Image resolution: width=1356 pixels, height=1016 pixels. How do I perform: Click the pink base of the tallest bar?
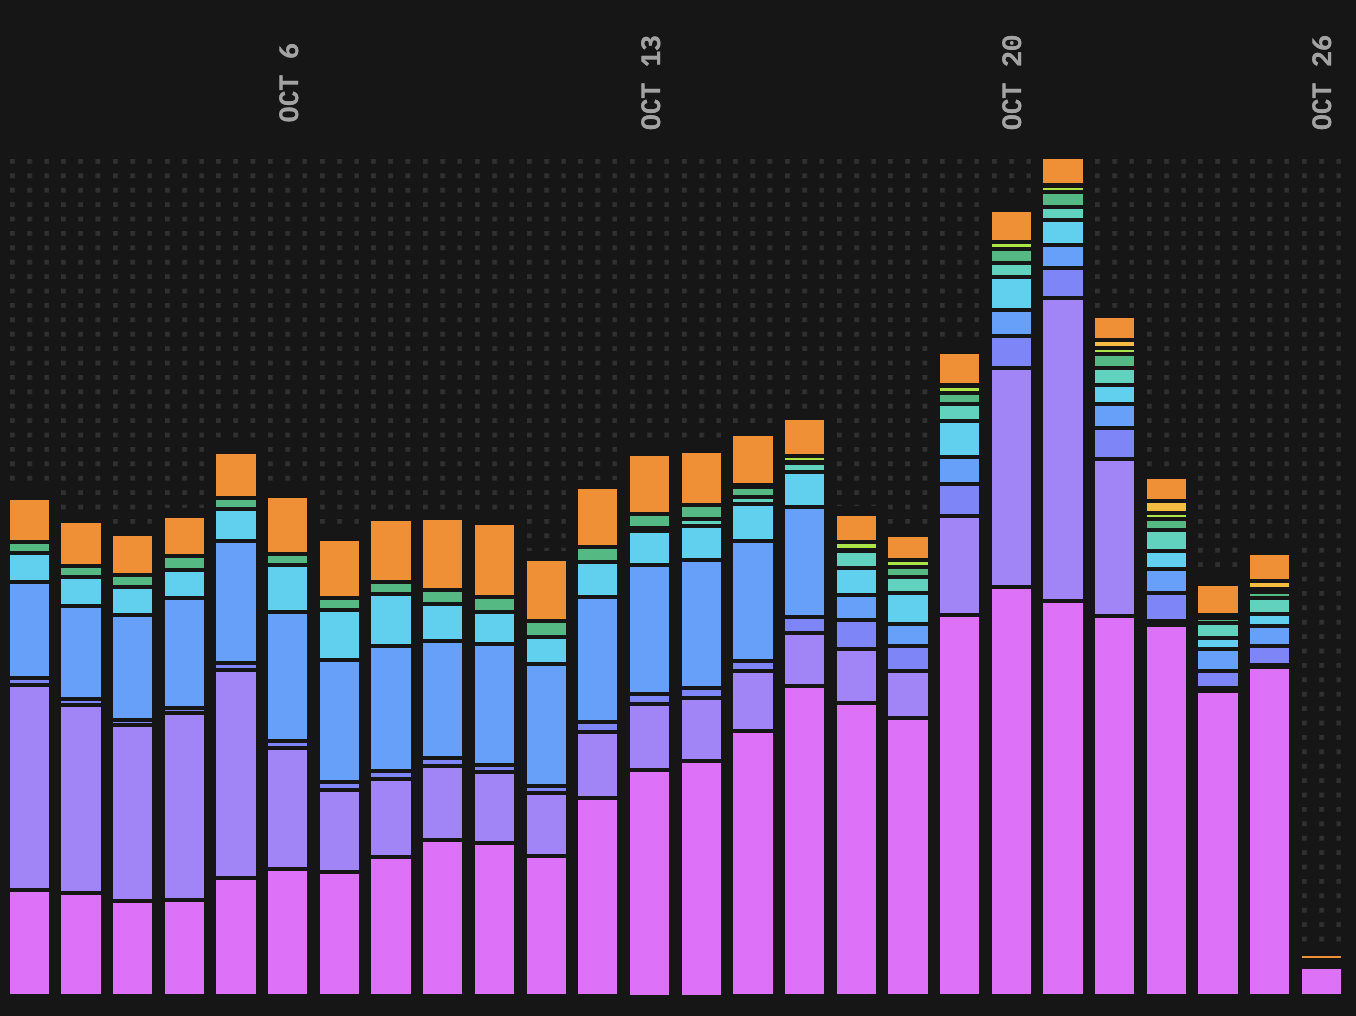point(1063,798)
